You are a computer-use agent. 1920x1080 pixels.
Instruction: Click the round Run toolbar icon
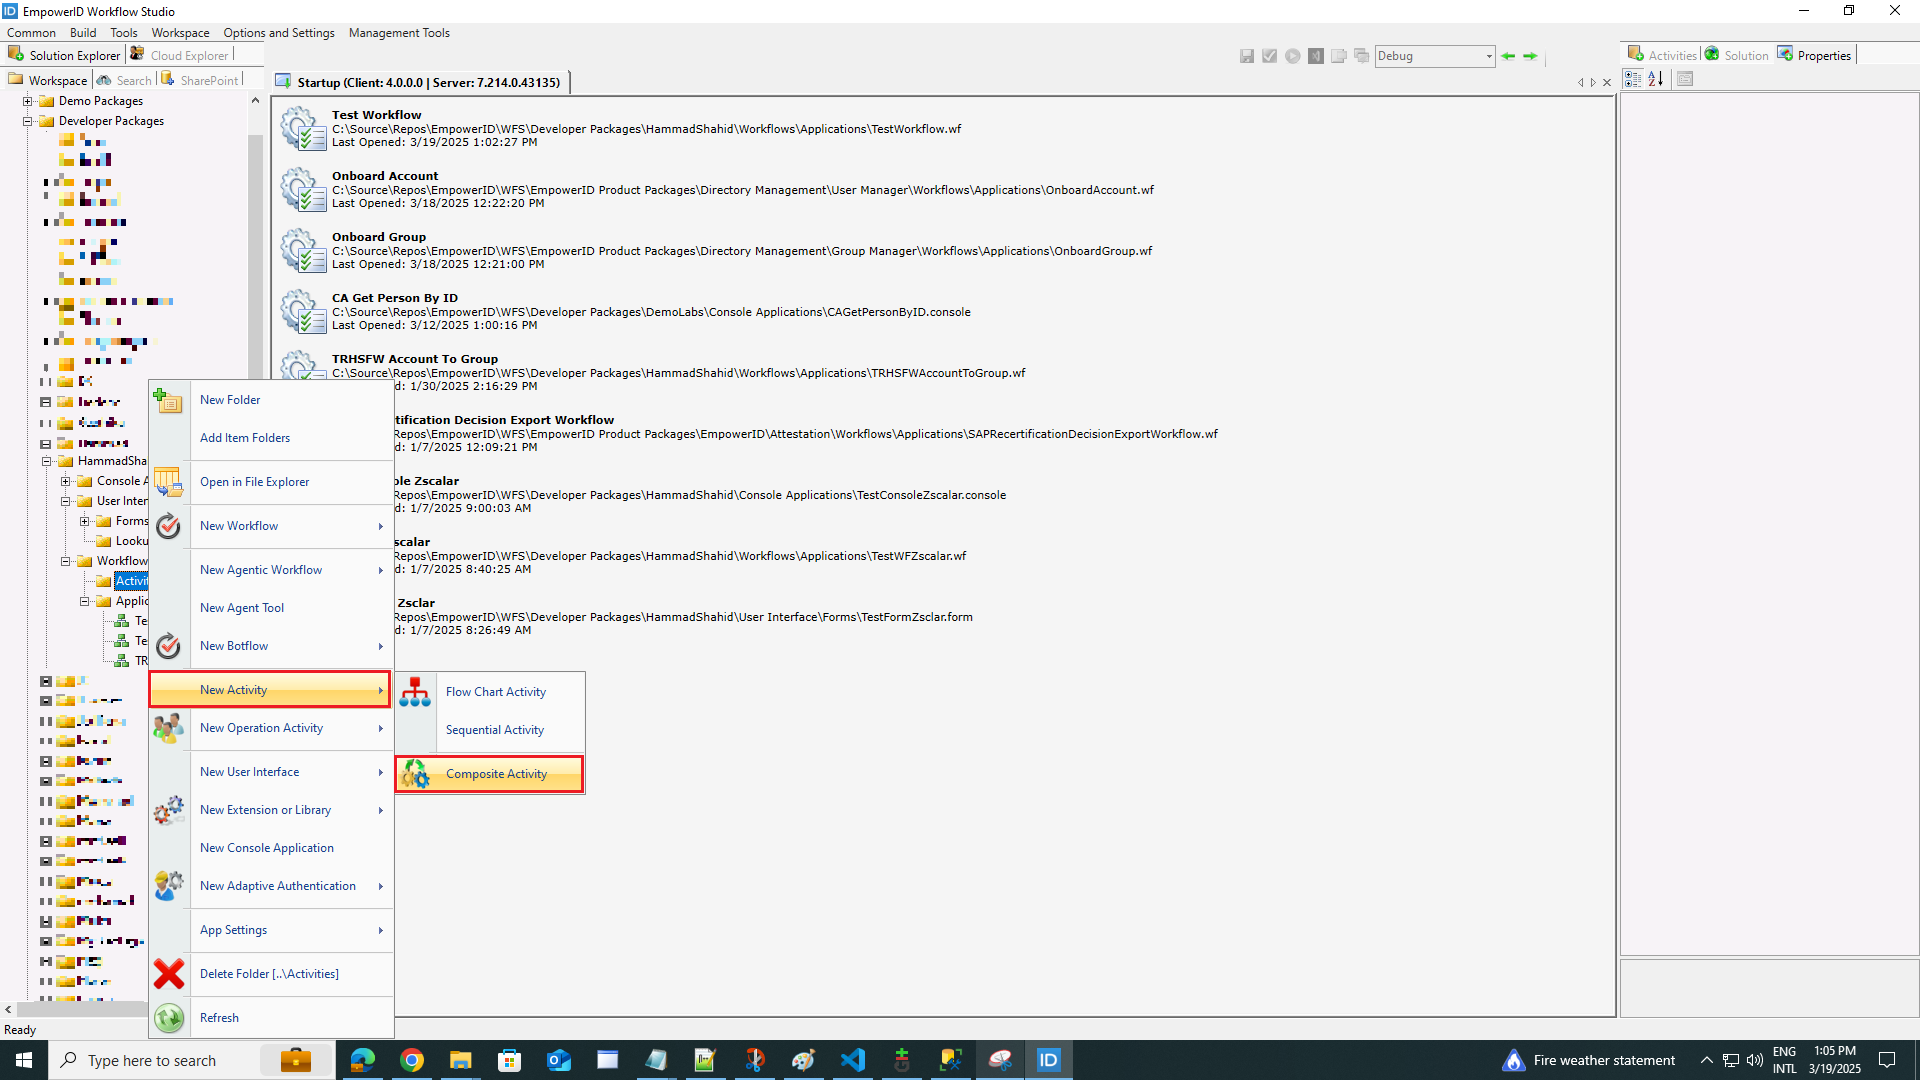pyautogui.click(x=1292, y=56)
